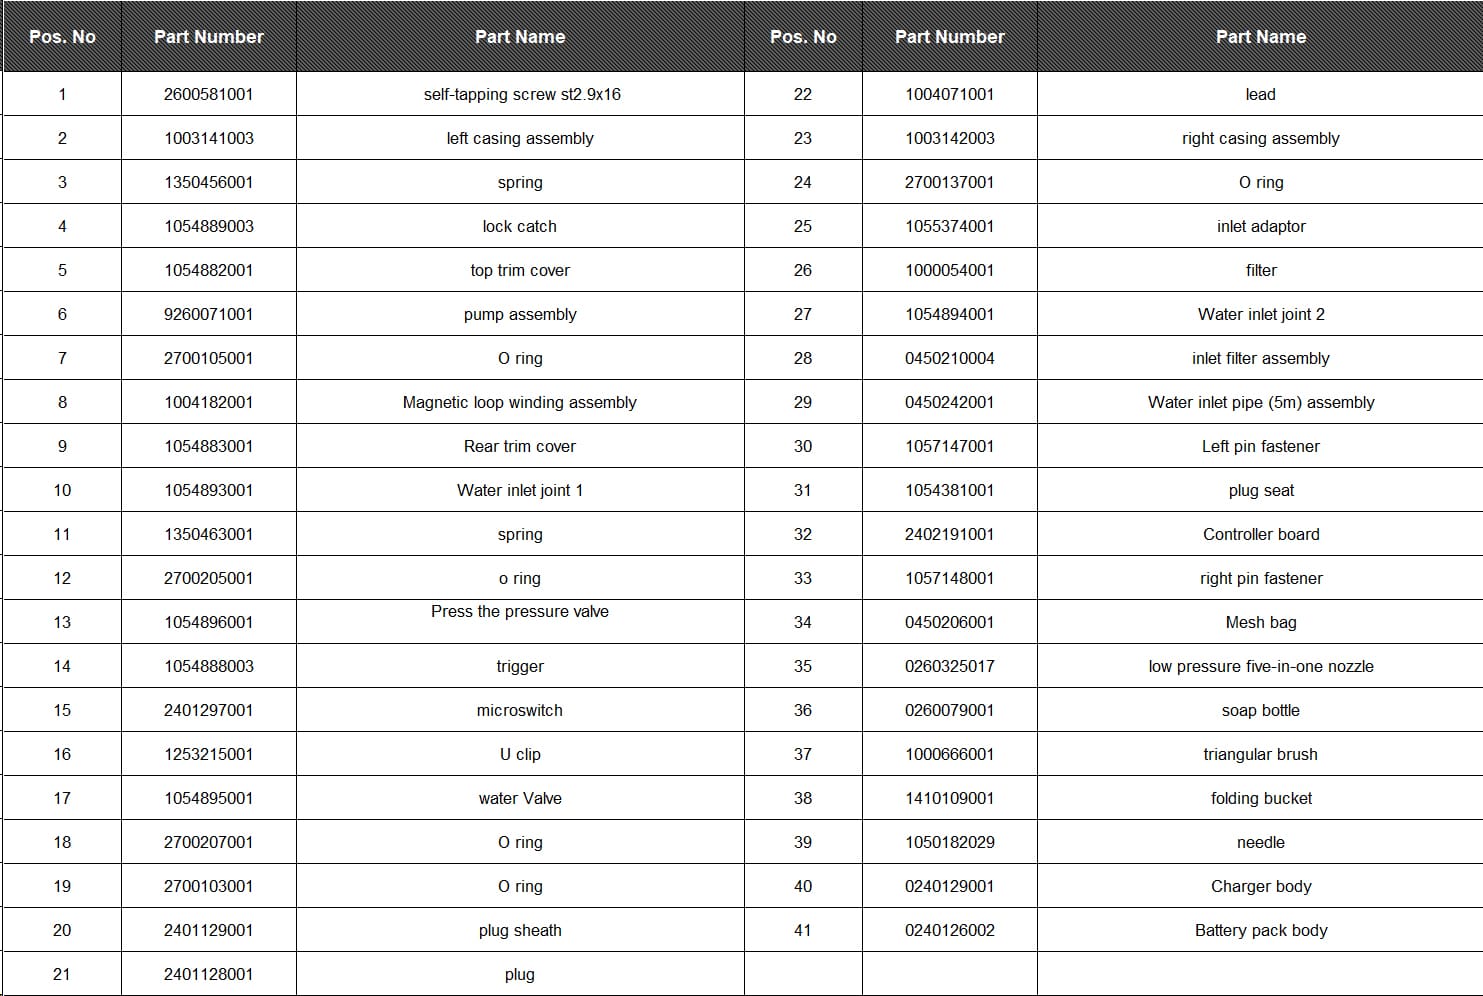Click part number 2402191001 for Controller board
Viewport: 1483px width, 996px height.
click(950, 534)
